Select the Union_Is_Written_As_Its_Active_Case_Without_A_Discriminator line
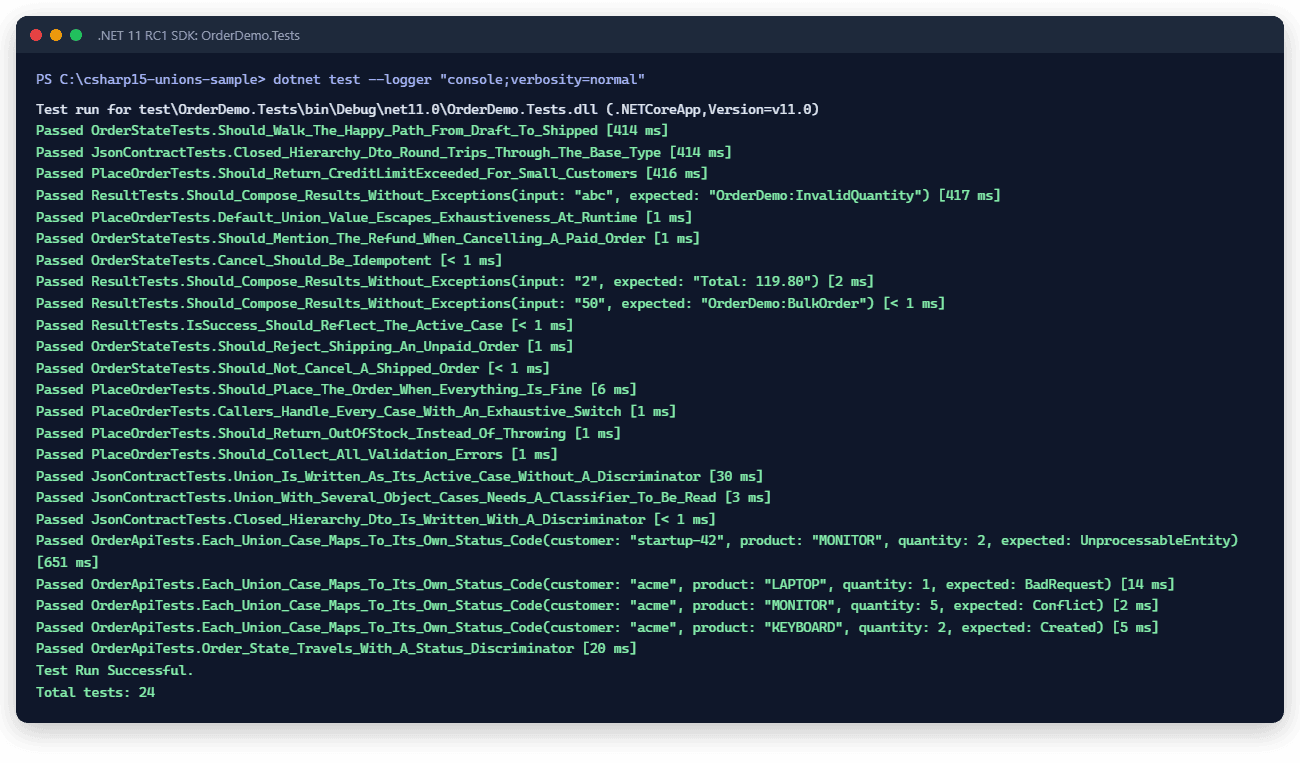Screen dimensions: 1300x763 click(399, 476)
